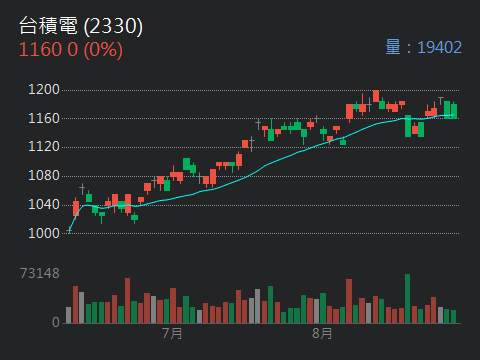Screen dimensions: 480x360
Task: Click the 1040 price axis label
Action: (44, 204)
